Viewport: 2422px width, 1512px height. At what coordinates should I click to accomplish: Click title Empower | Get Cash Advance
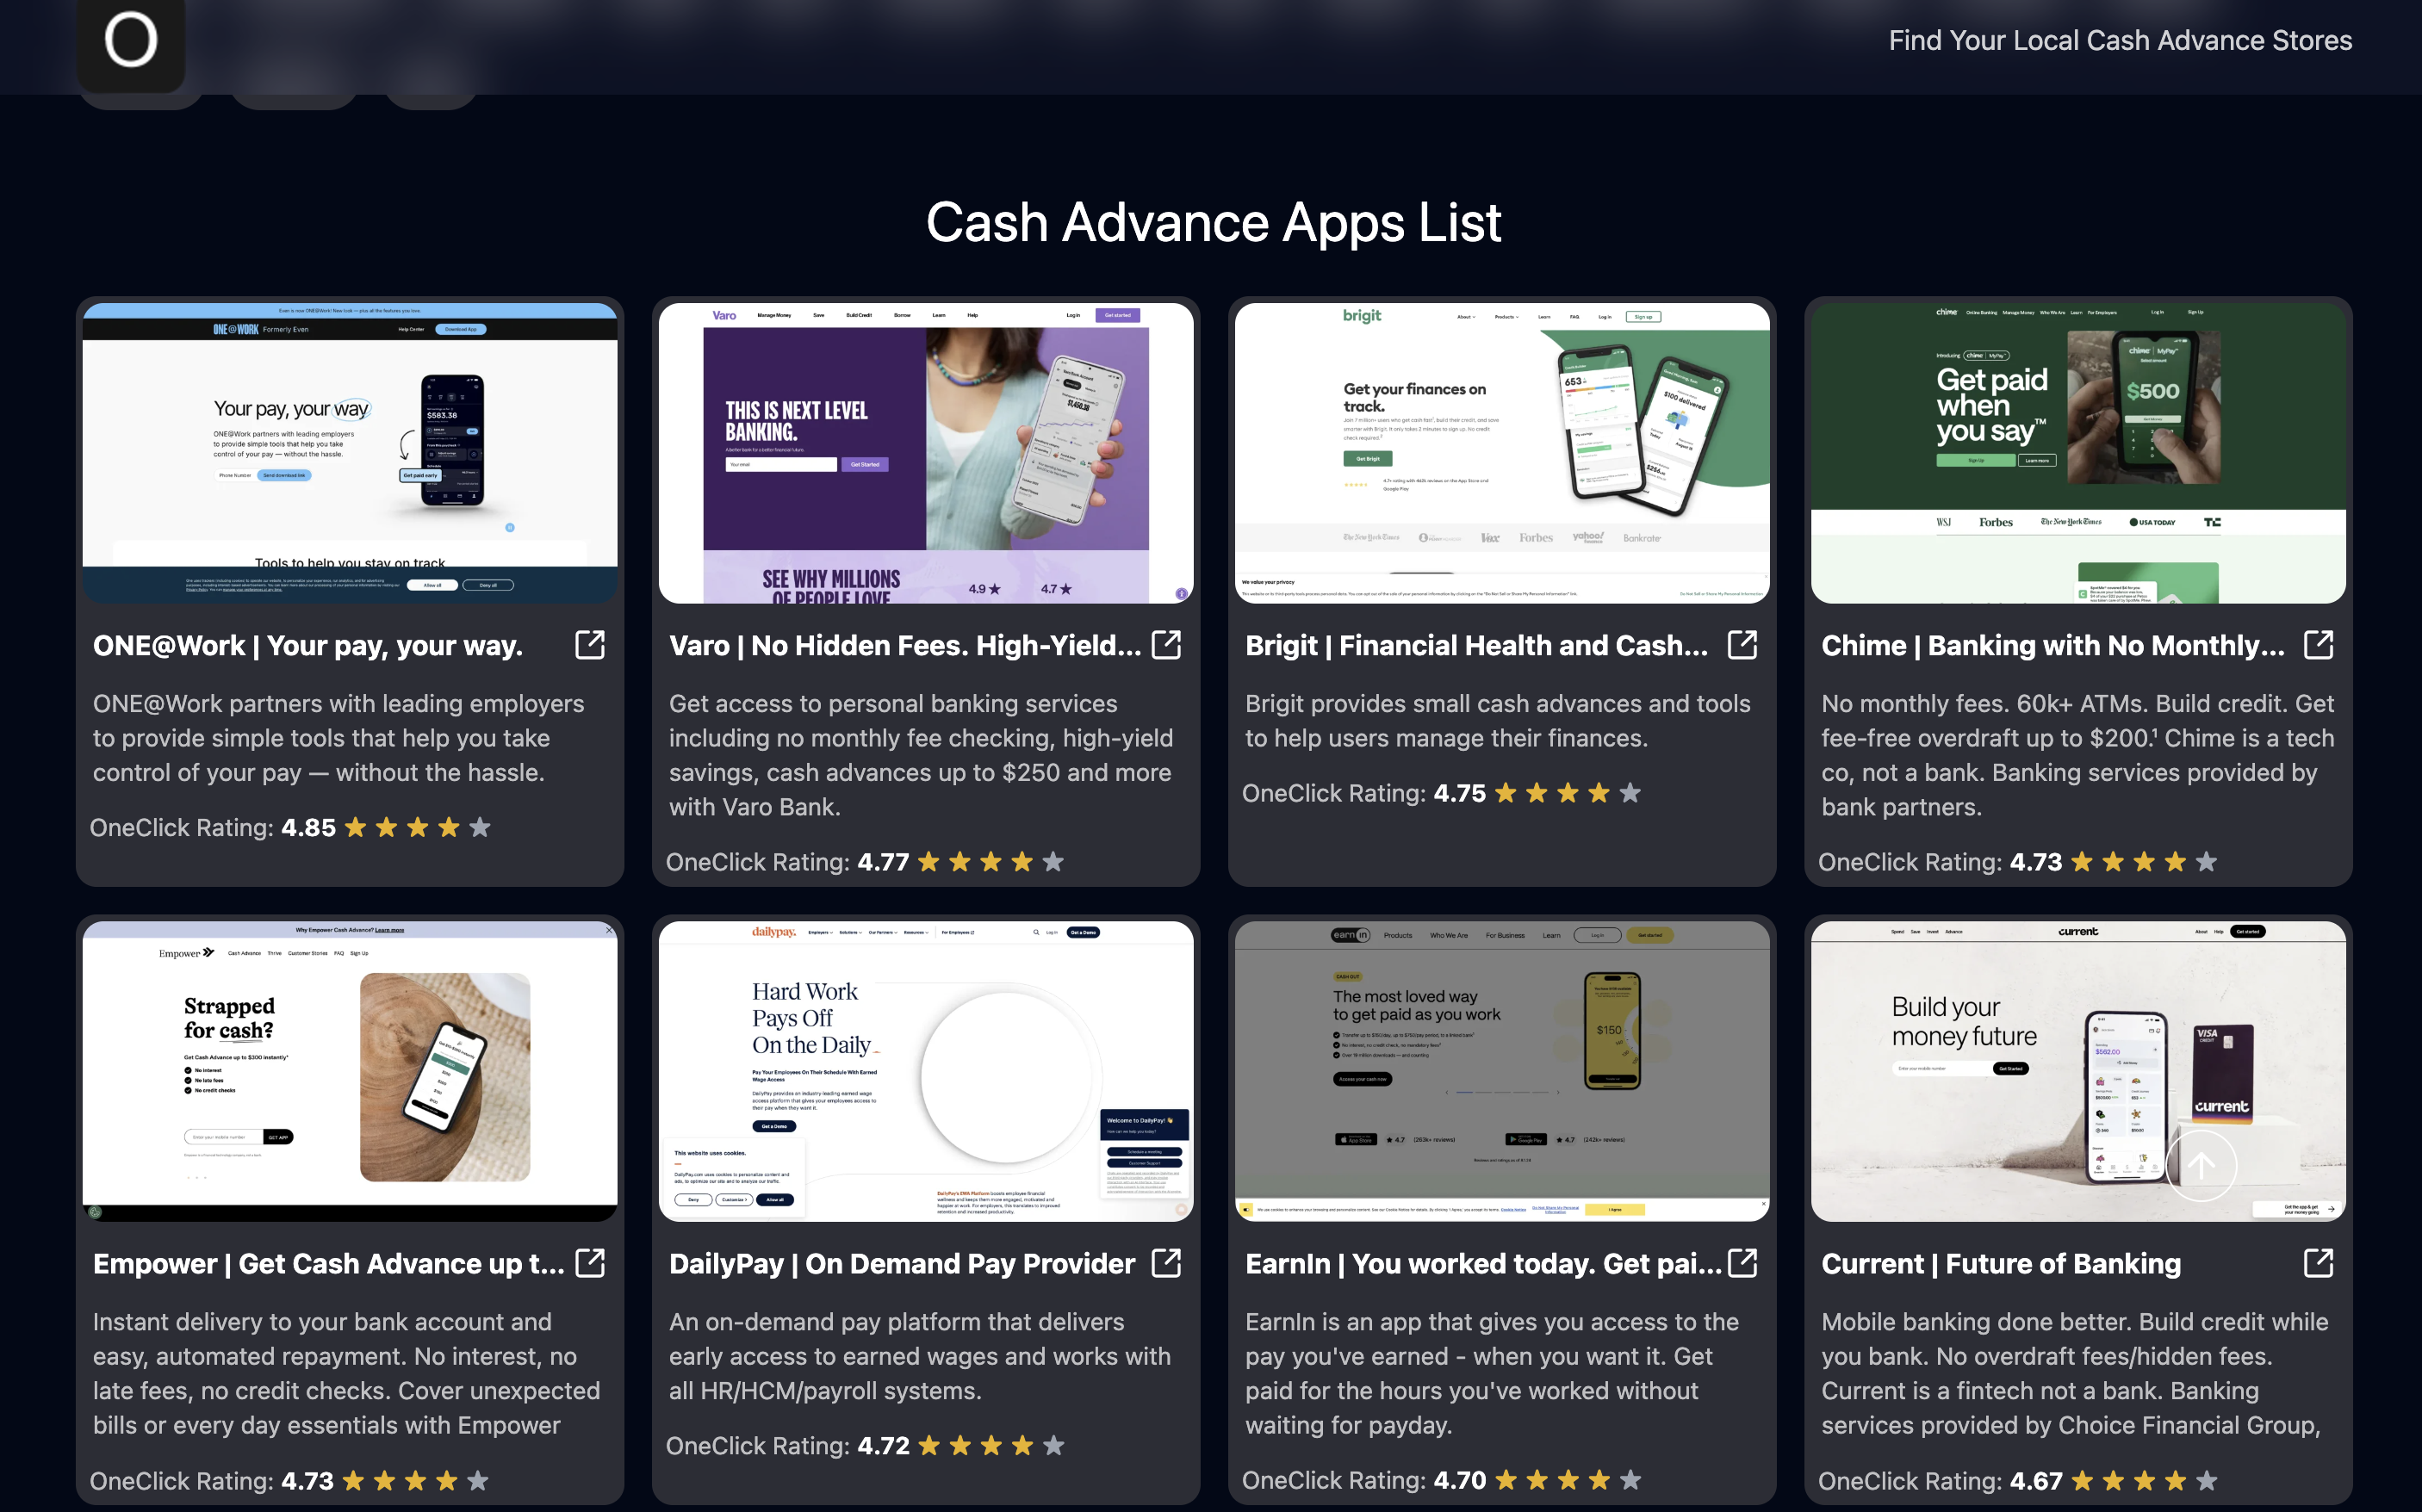[x=329, y=1264]
